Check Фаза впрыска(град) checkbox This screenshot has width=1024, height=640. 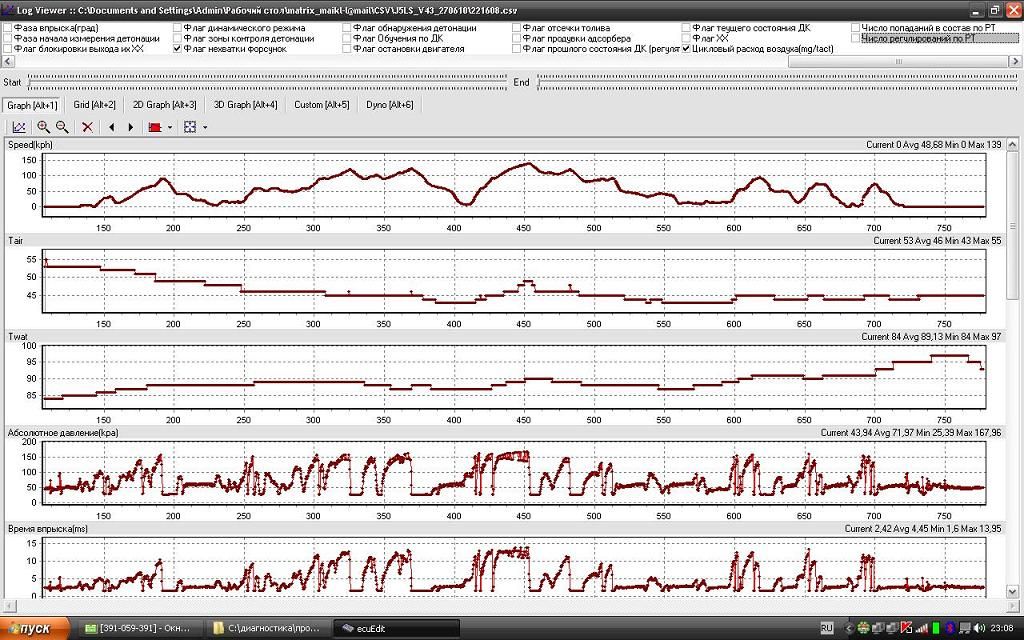tap(8, 28)
